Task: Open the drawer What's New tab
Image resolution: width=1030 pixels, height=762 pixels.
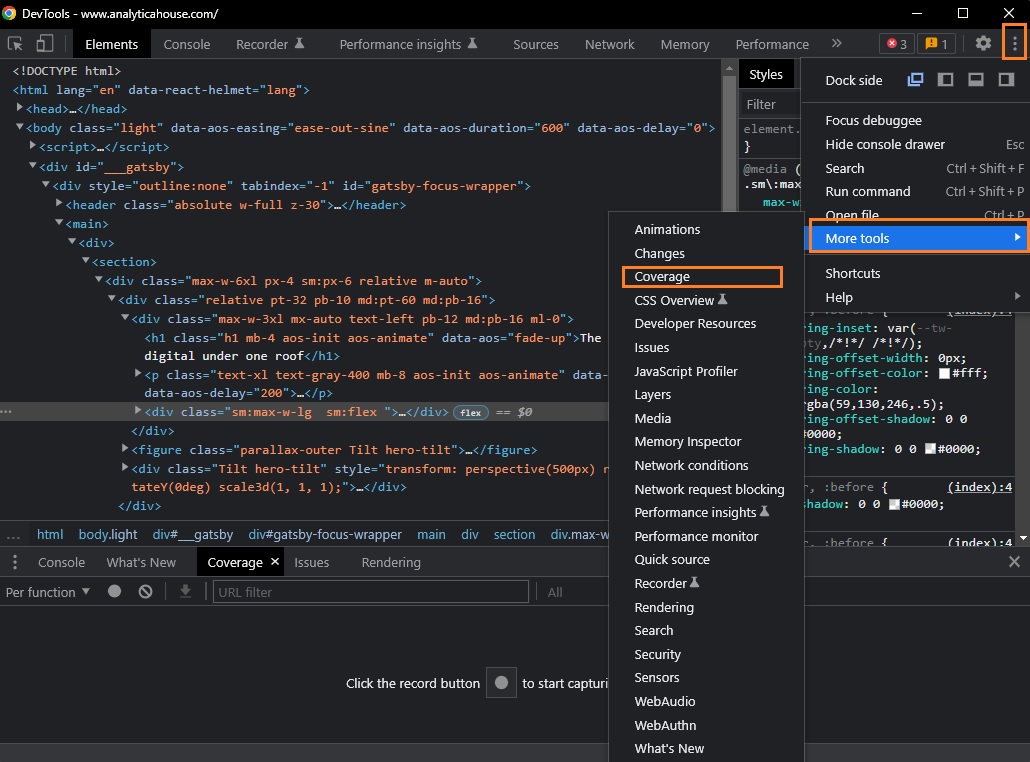Action: (x=141, y=562)
